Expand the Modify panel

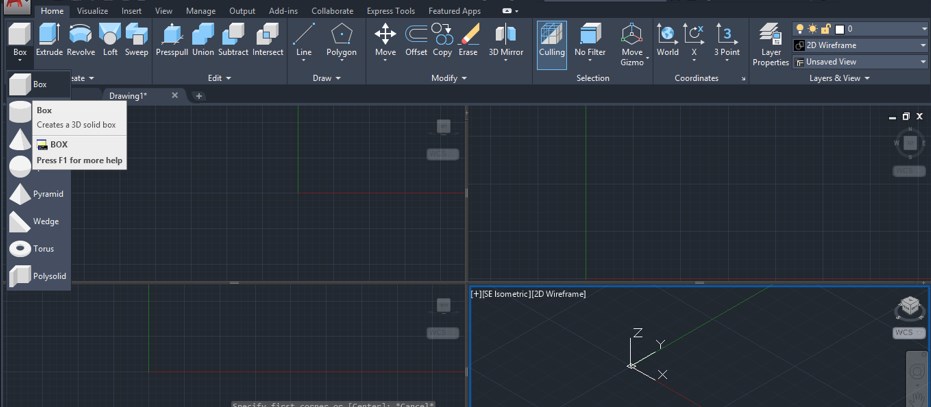[449, 78]
